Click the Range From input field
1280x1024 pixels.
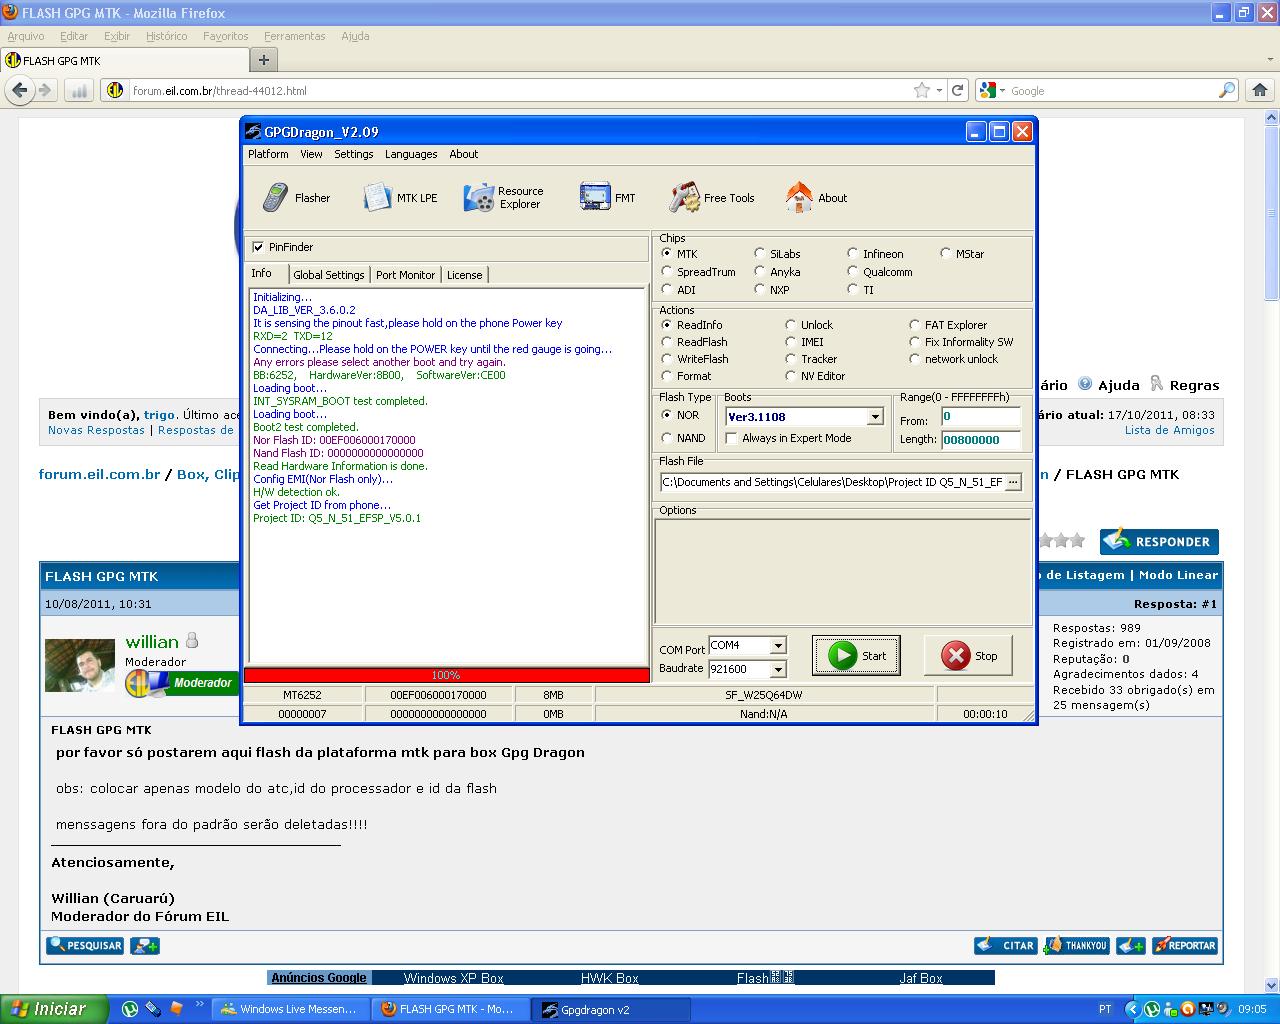[980, 417]
